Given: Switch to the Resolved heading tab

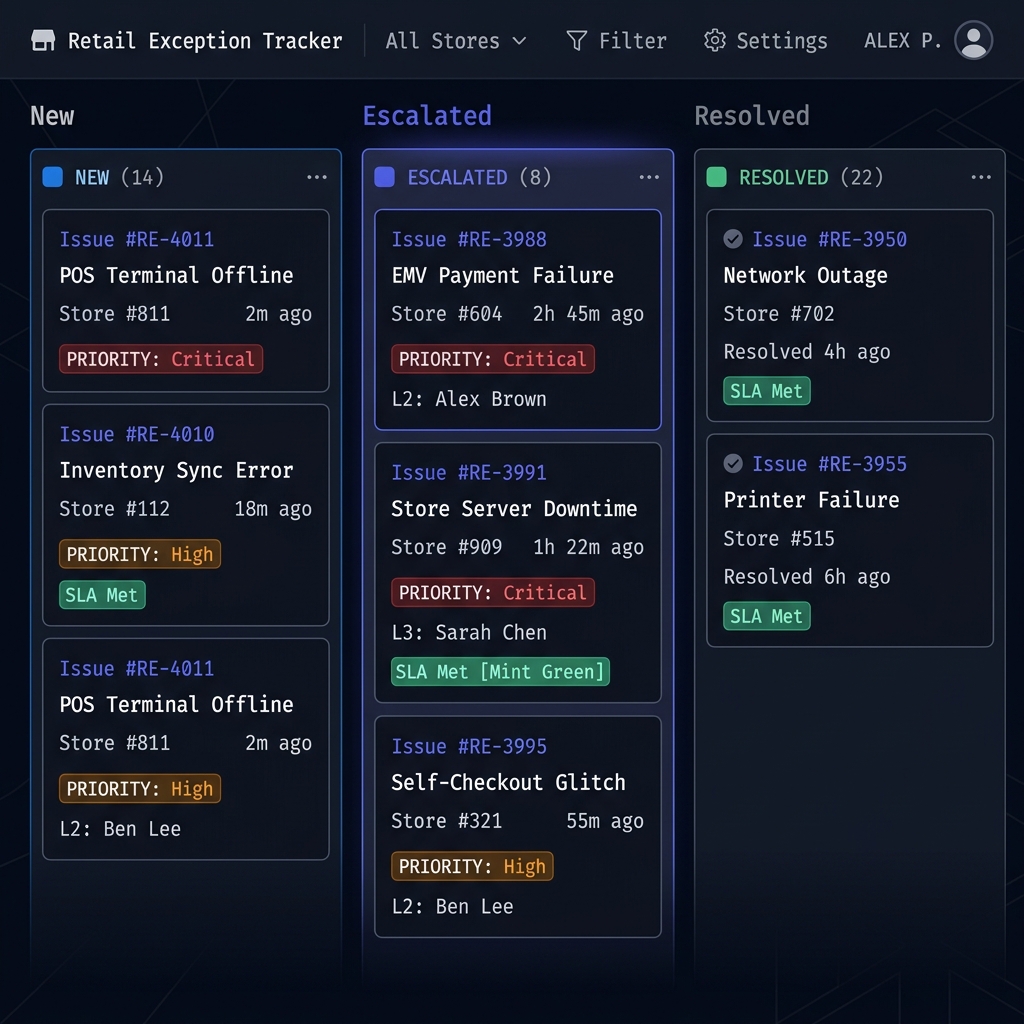Looking at the screenshot, I should tap(752, 116).
